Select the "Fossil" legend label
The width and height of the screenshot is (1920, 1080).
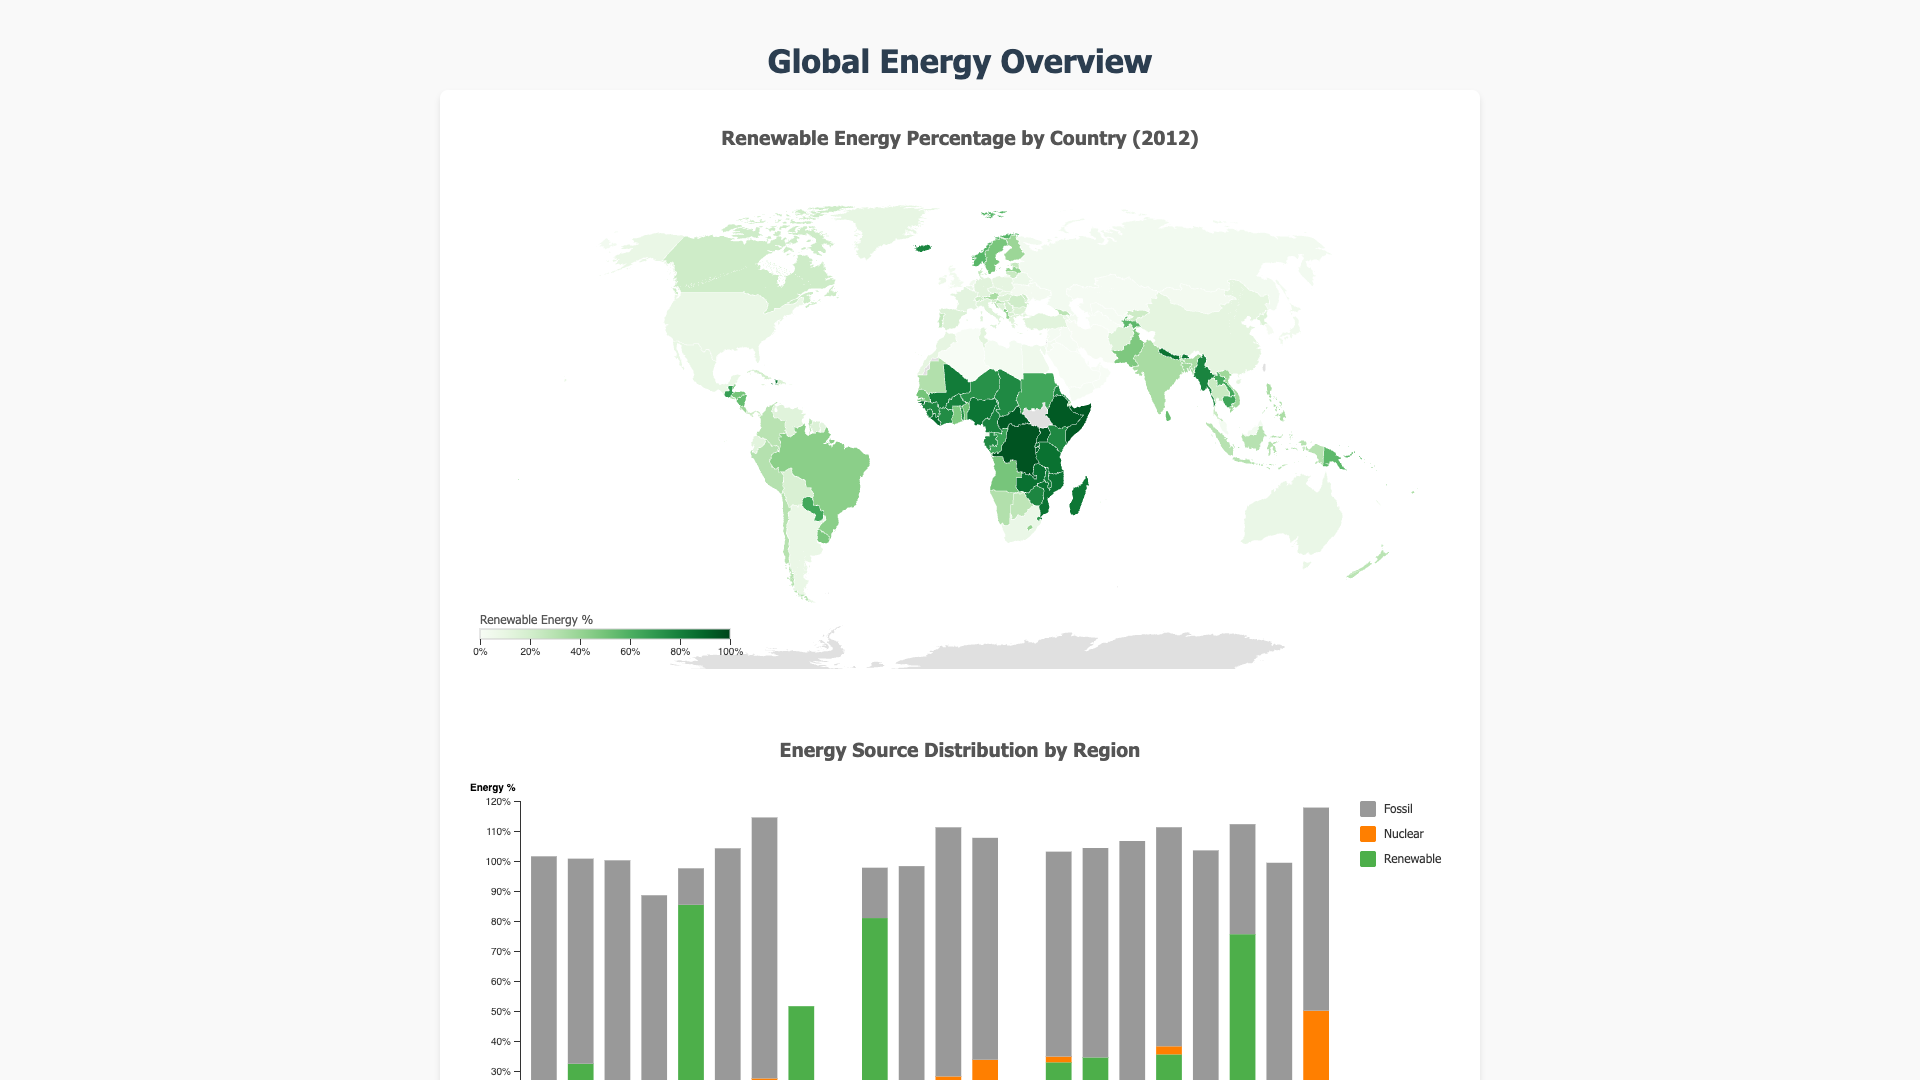[1397, 809]
